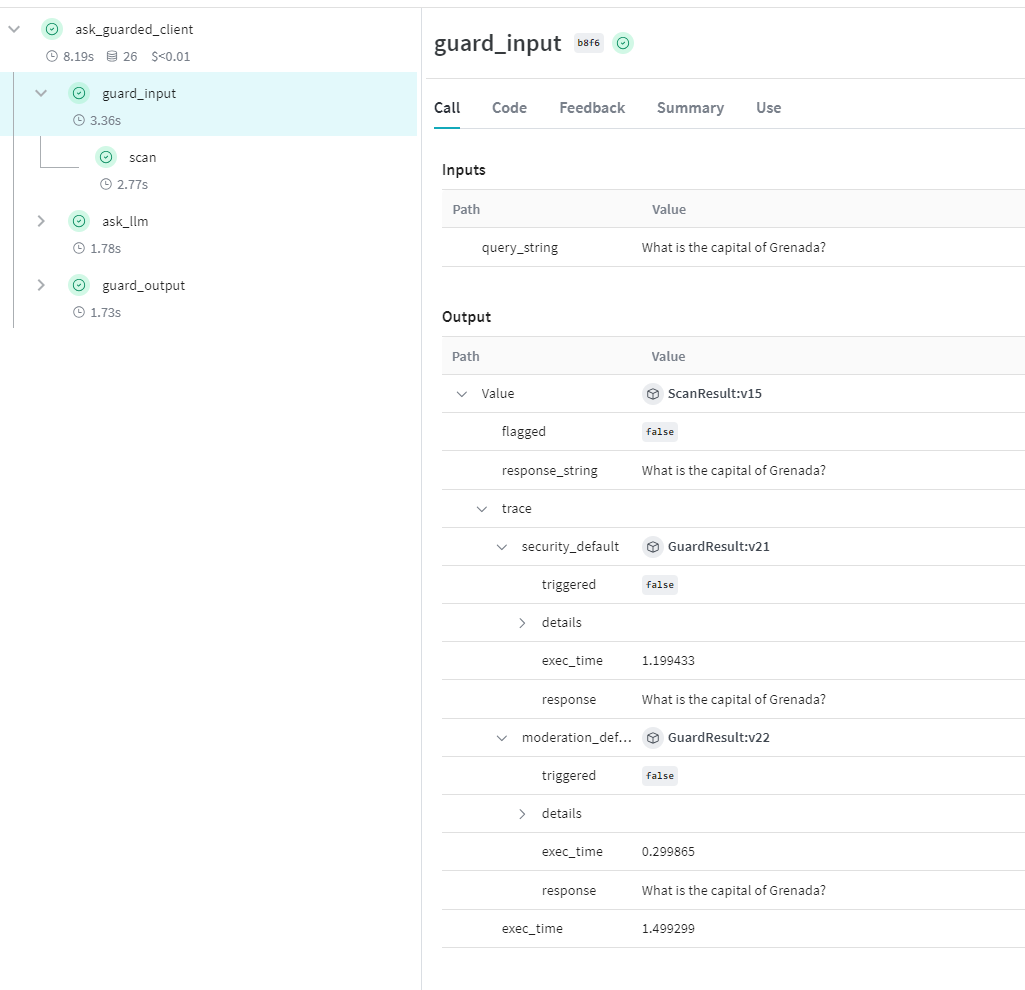Click the query_string input value text
The width and height of the screenshot is (1025, 990).
[733, 247]
